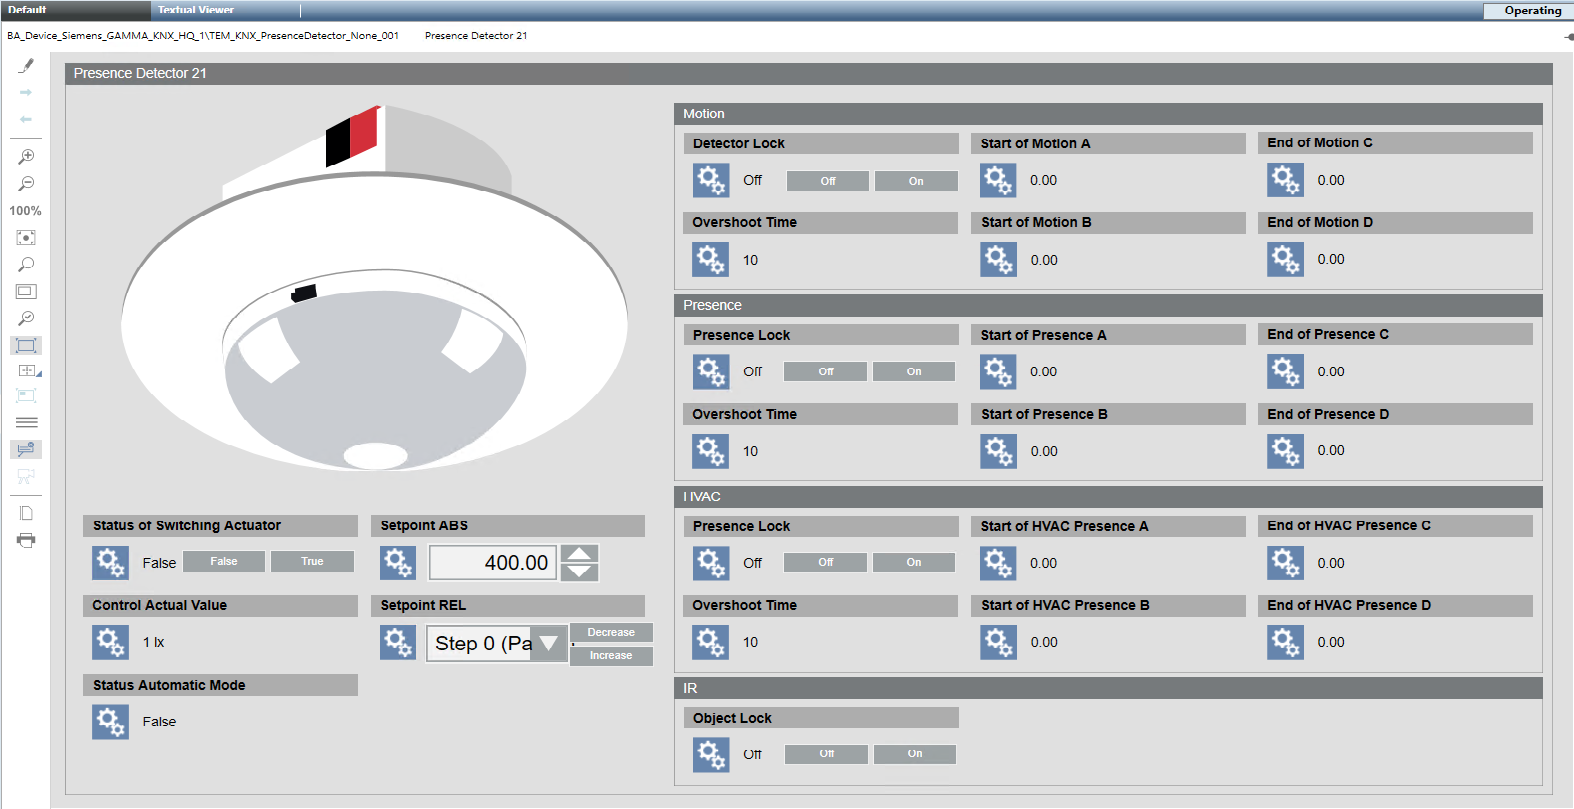Set Presence Lock to Off in Presence section
Image resolution: width=1574 pixels, height=809 pixels.
point(825,372)
